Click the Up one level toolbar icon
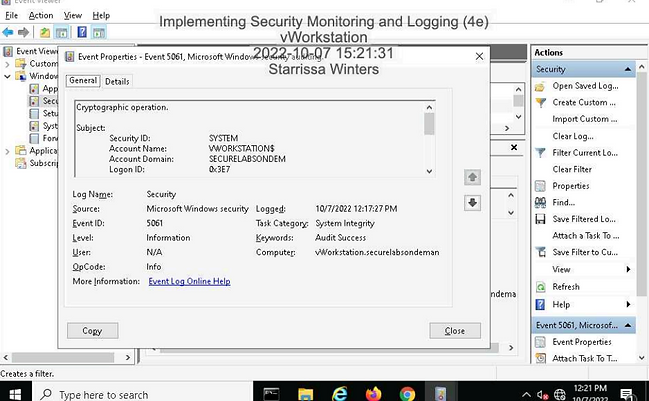Screen dimensions: 649x401 pos(45,32)
